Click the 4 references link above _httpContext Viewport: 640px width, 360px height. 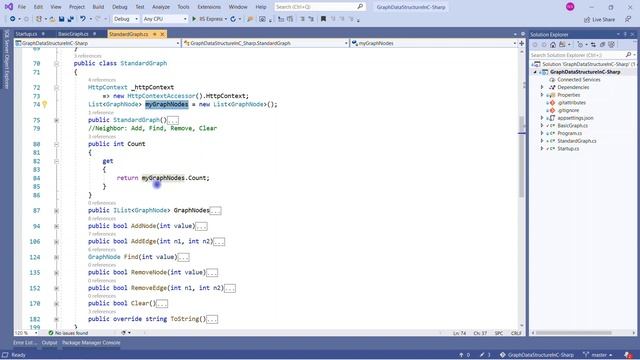102,80
